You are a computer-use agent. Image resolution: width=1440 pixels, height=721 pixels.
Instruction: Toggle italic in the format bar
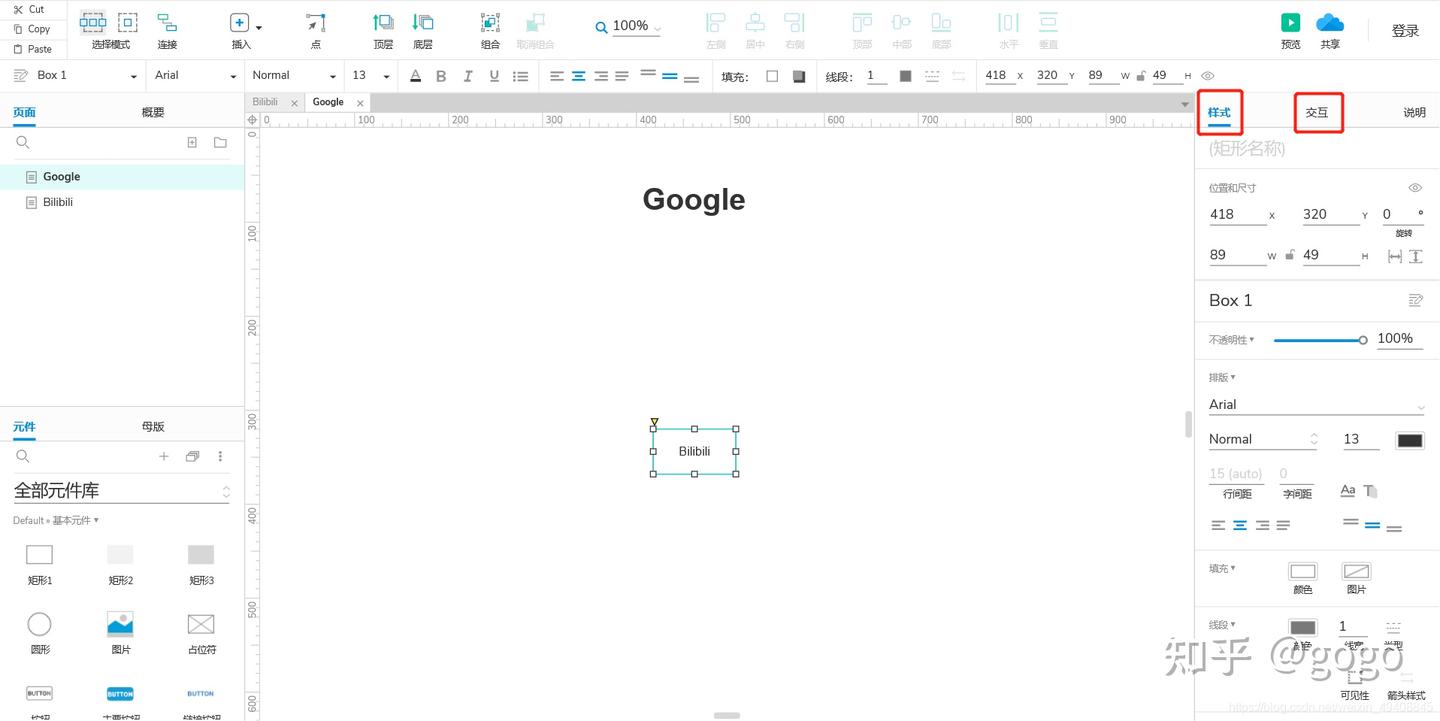point(467,76)
